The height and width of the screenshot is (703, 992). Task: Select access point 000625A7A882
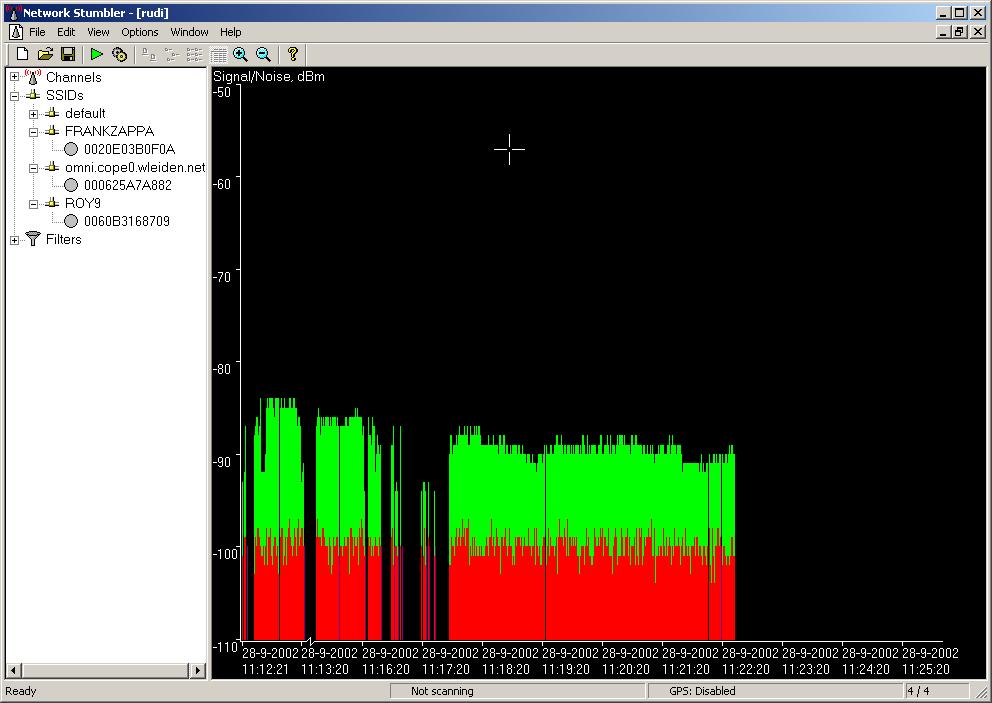tap(127, 185)
